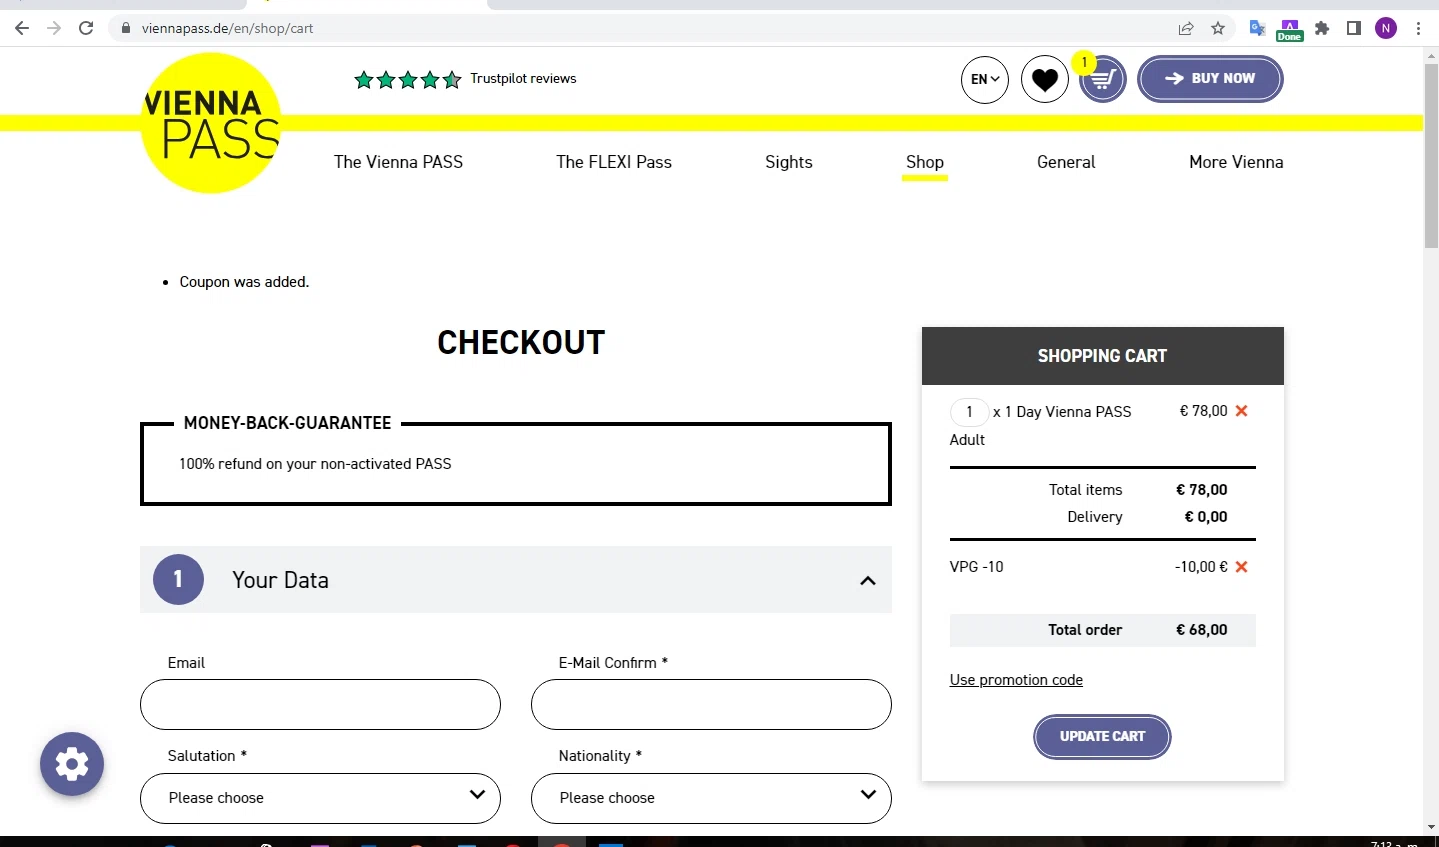This screenshot has height=847, width=1439.
Task: Click Use promotion code link
Action: click(x=1016, y=680)
